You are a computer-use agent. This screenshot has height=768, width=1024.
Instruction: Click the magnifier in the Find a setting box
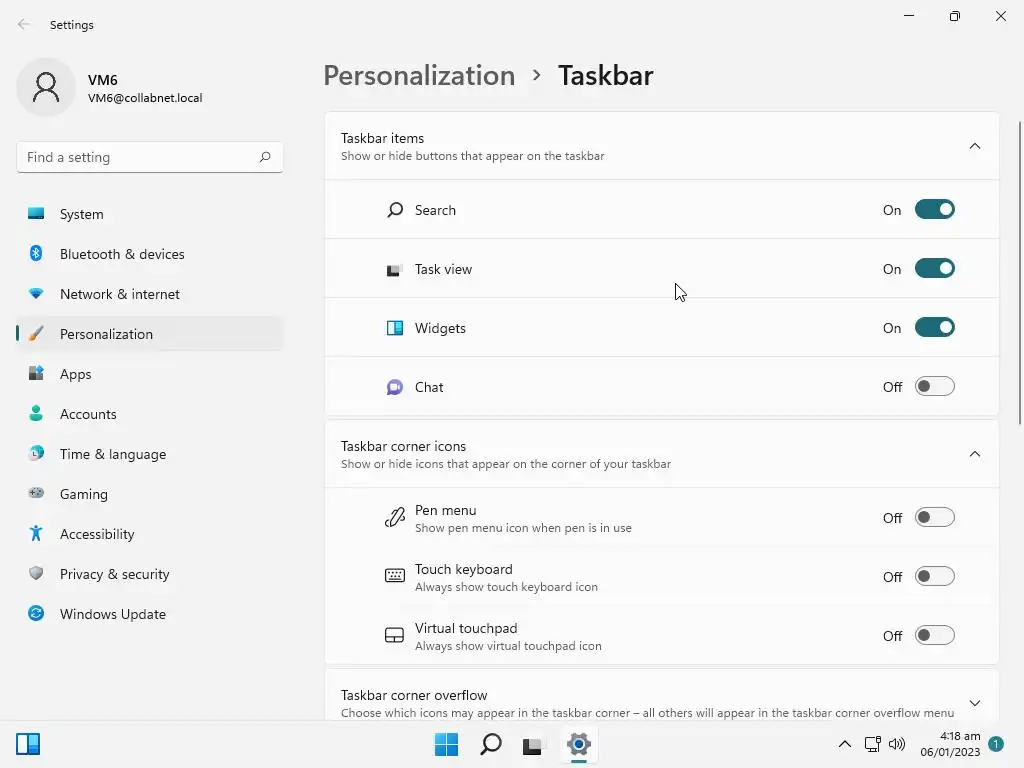[264, 157]
